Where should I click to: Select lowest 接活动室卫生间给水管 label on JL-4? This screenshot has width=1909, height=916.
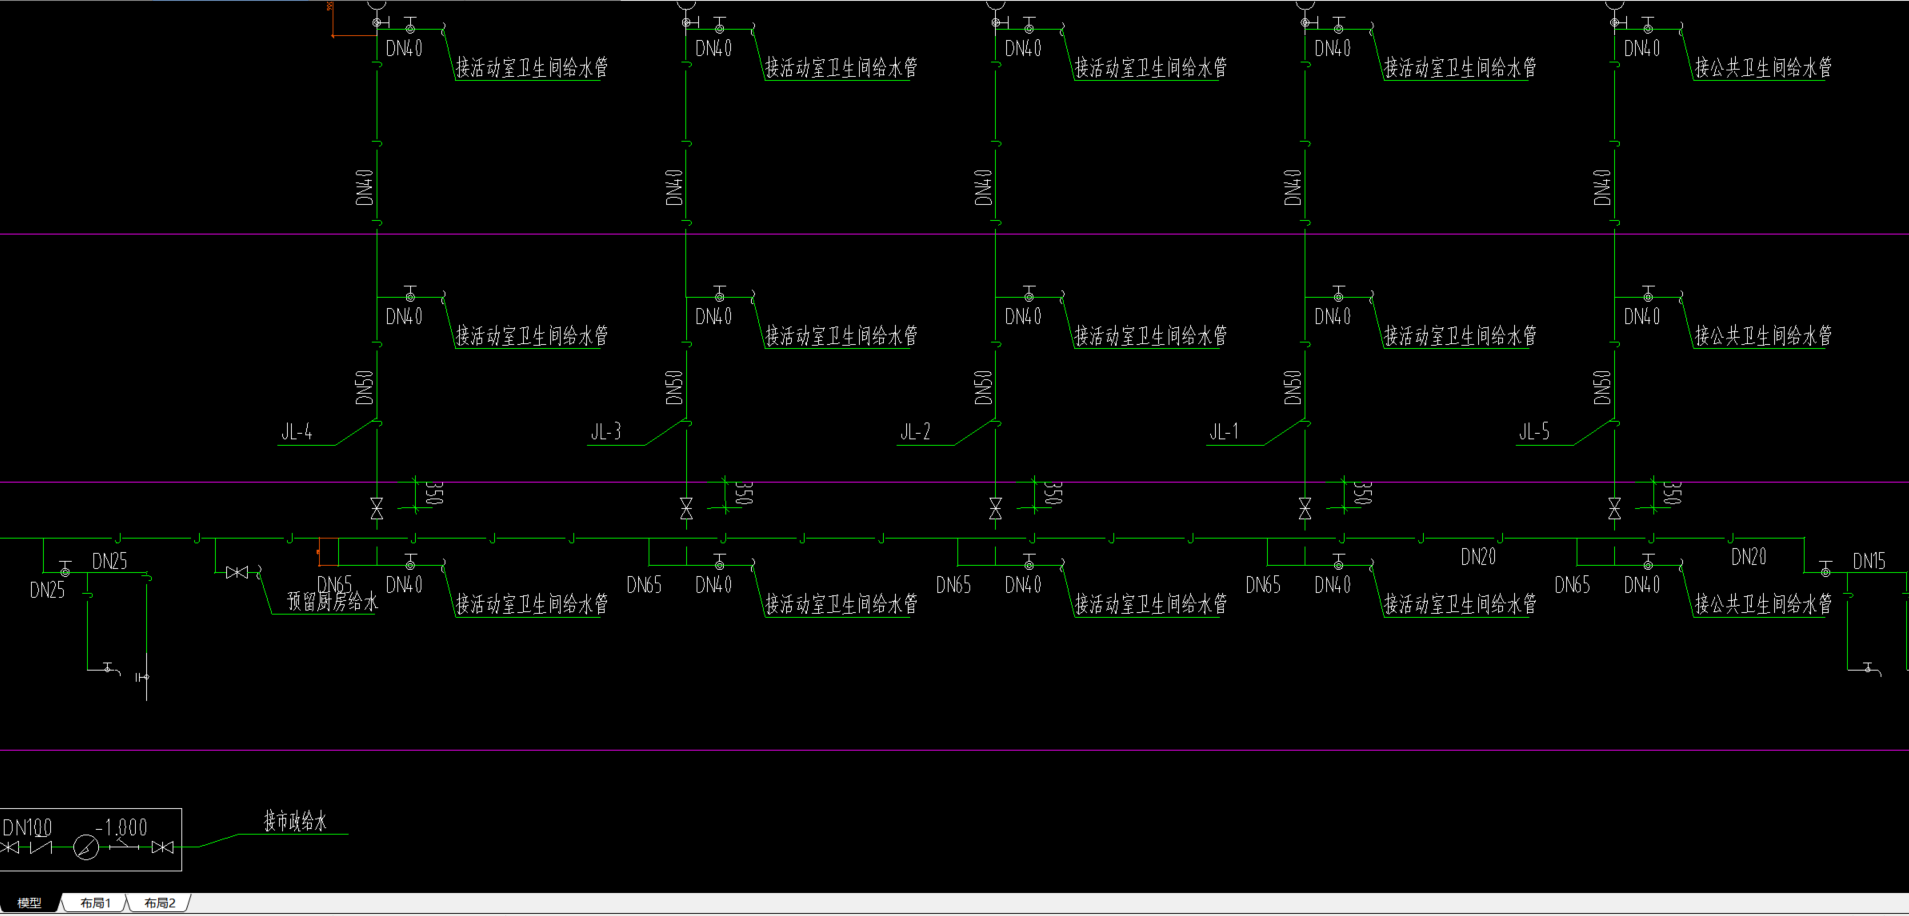532,604
